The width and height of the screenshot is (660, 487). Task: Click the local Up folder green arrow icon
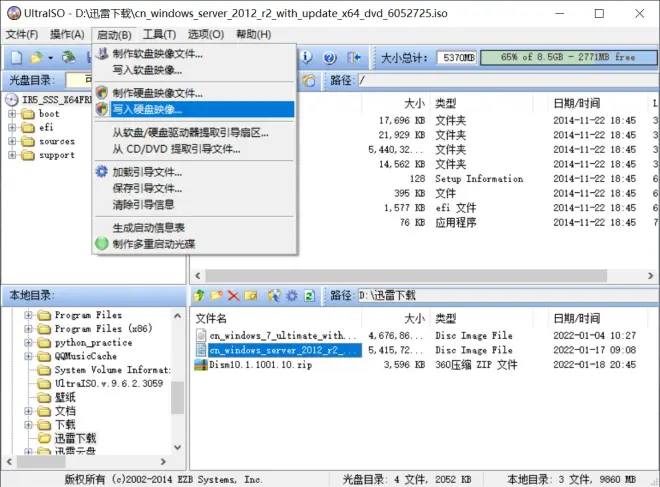(x=199, y=295)
